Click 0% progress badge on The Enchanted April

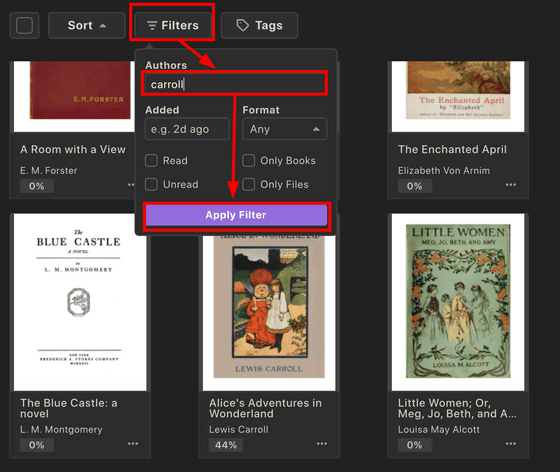414,186
